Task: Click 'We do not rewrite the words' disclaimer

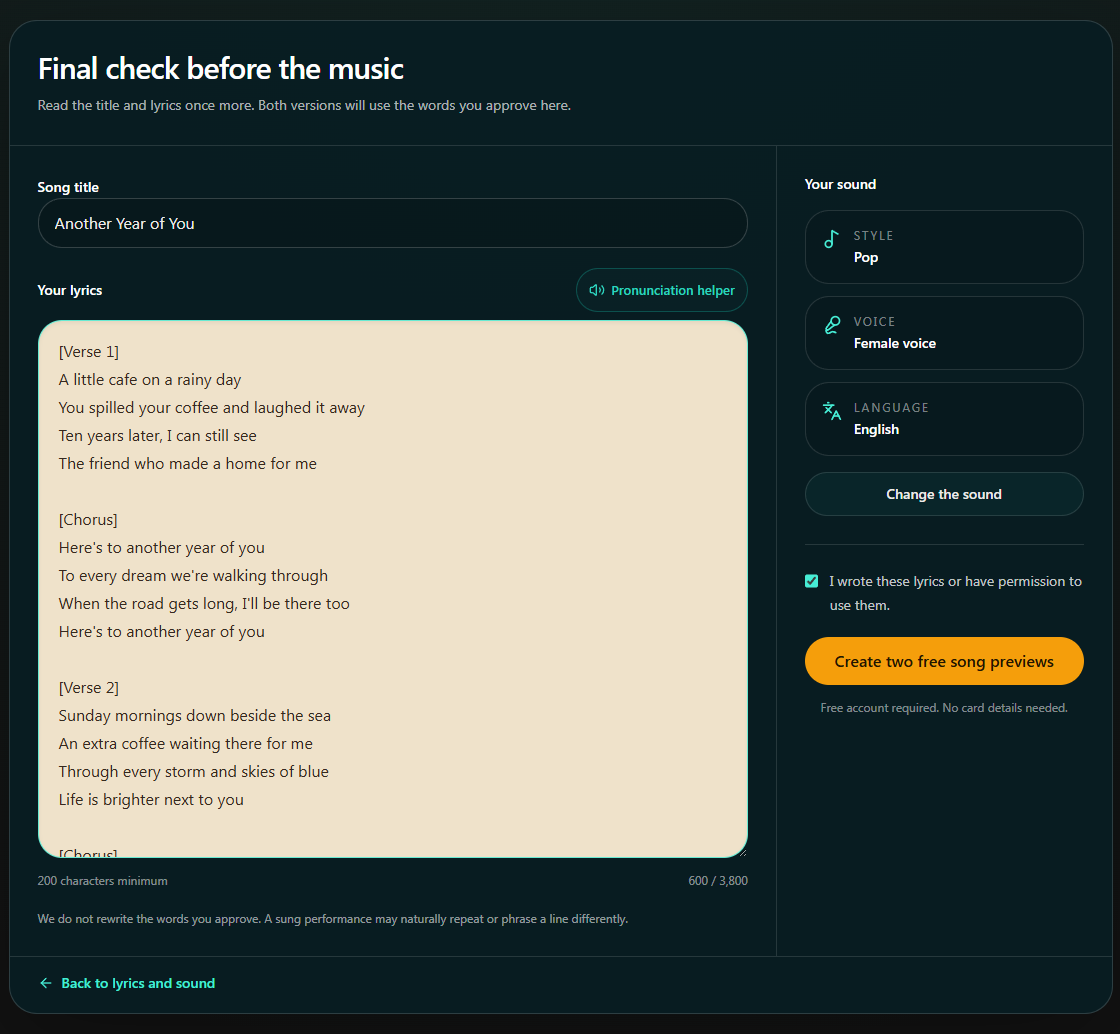Action: 332,918
